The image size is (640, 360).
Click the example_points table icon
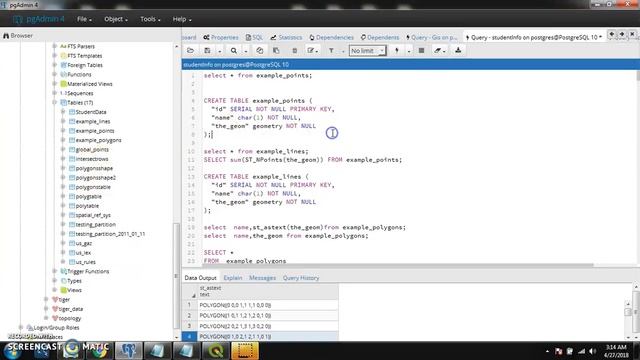[x=72, y=131]
